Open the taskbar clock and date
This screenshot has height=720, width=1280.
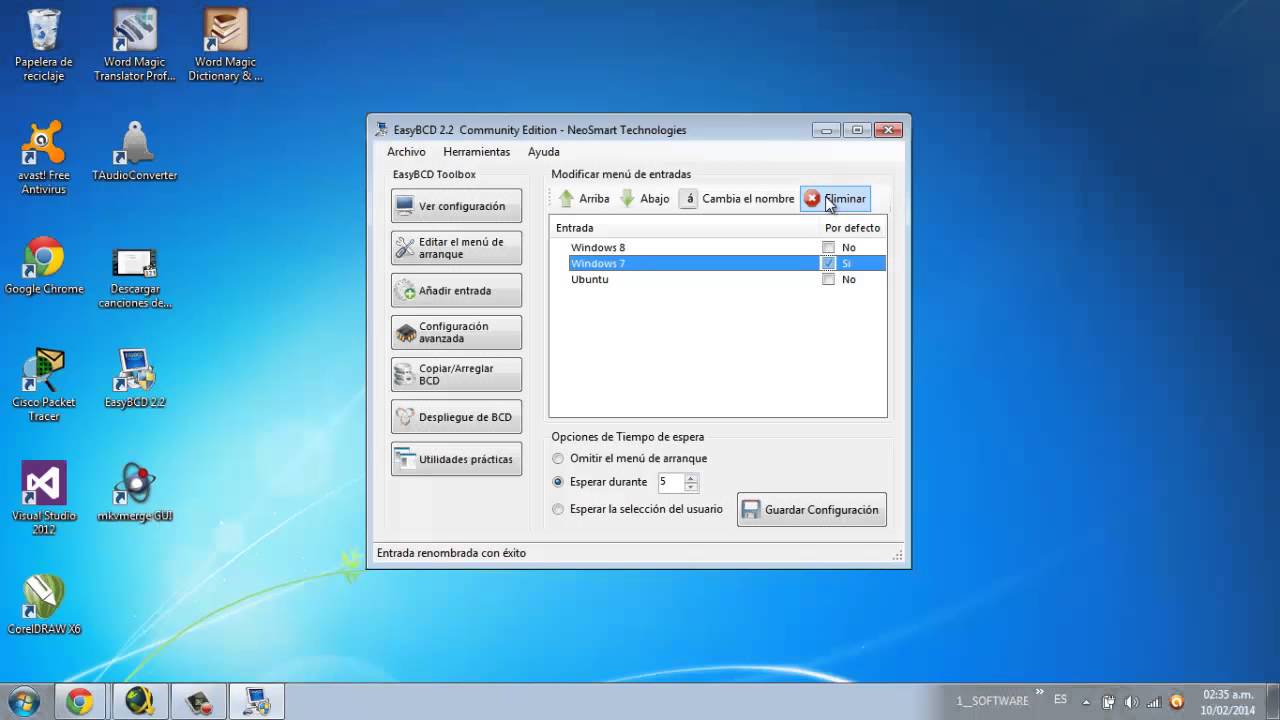click(1228, 702)
